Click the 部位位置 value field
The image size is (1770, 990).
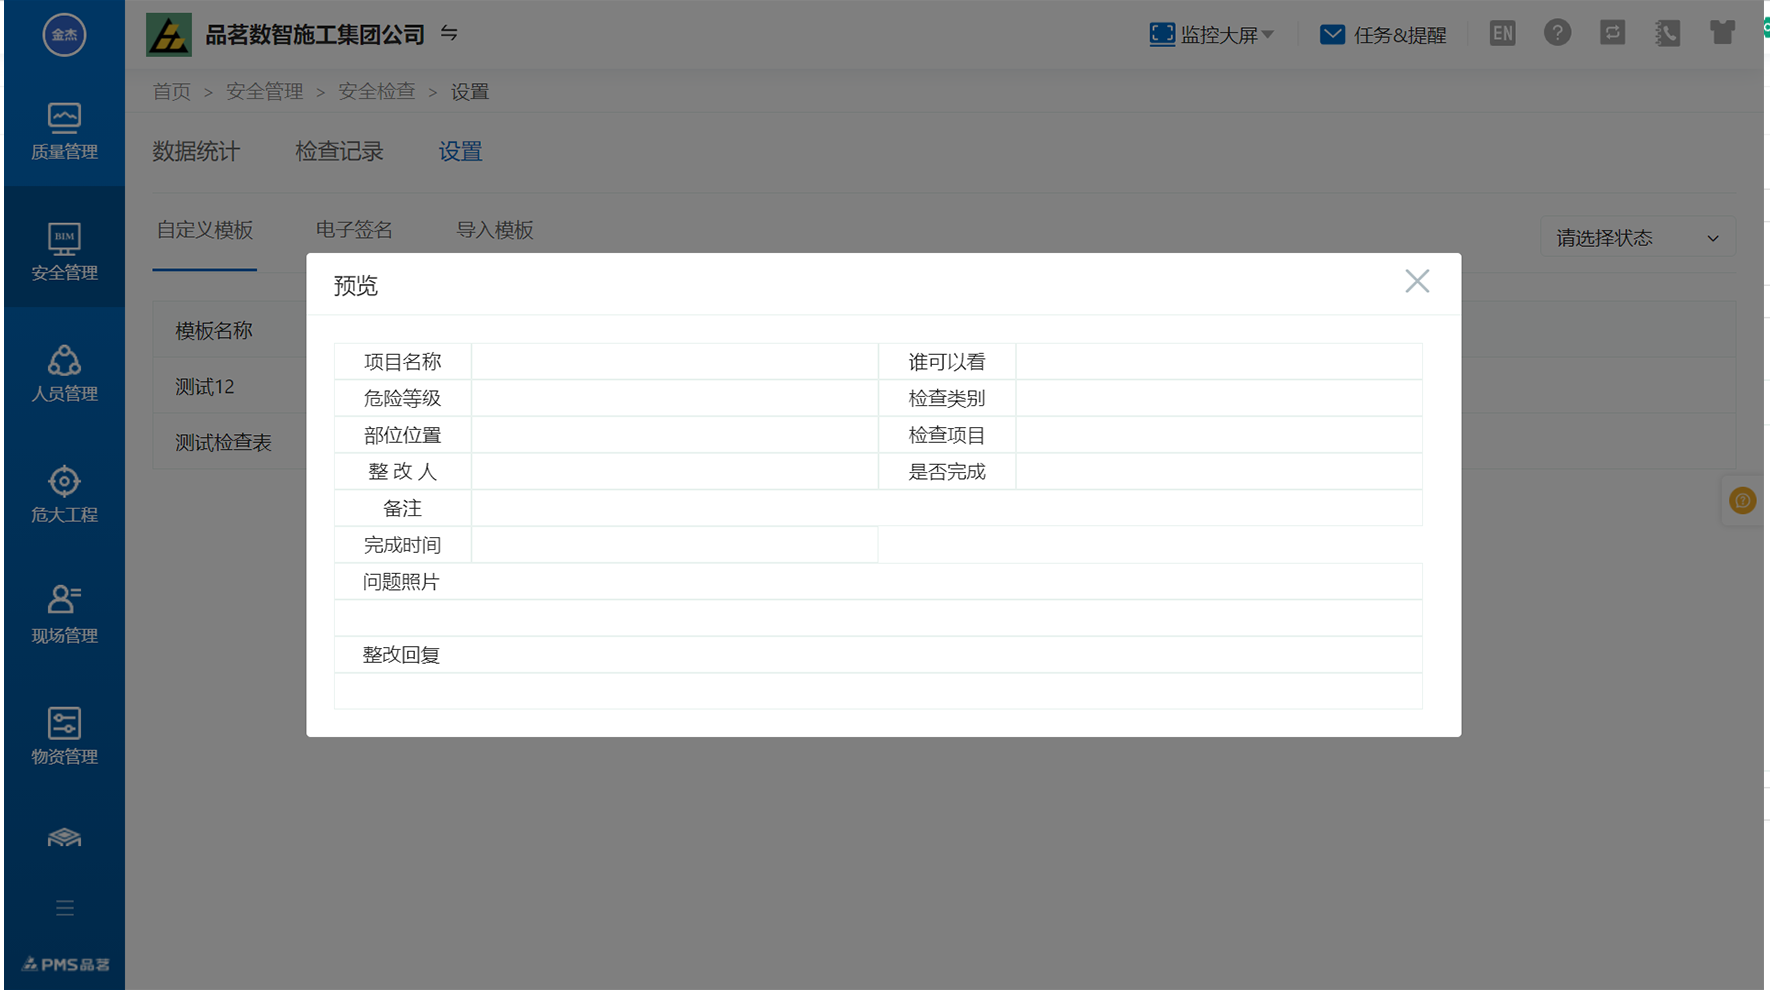[674, 435]
